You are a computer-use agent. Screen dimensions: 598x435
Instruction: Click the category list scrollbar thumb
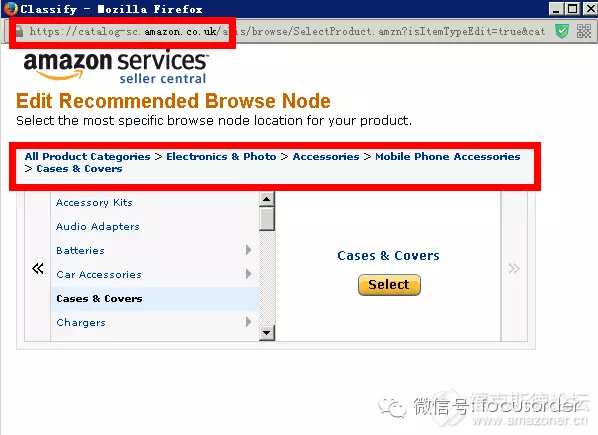tap(267, 219)
